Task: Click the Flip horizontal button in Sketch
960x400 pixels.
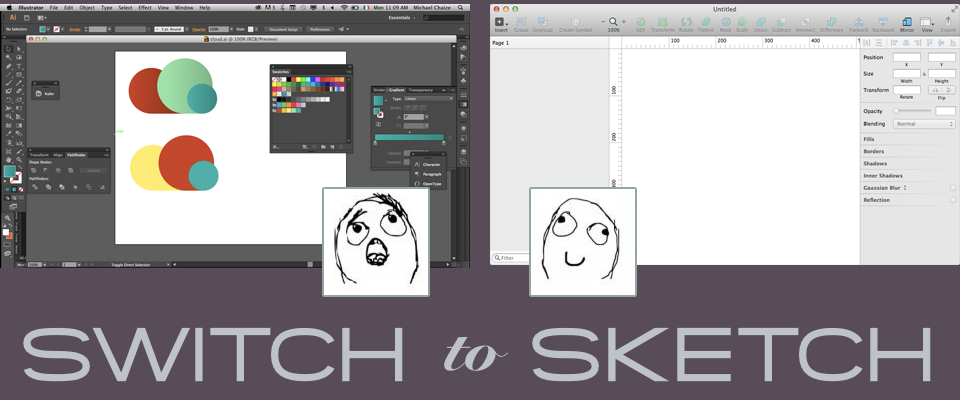Action: (935, 90)
